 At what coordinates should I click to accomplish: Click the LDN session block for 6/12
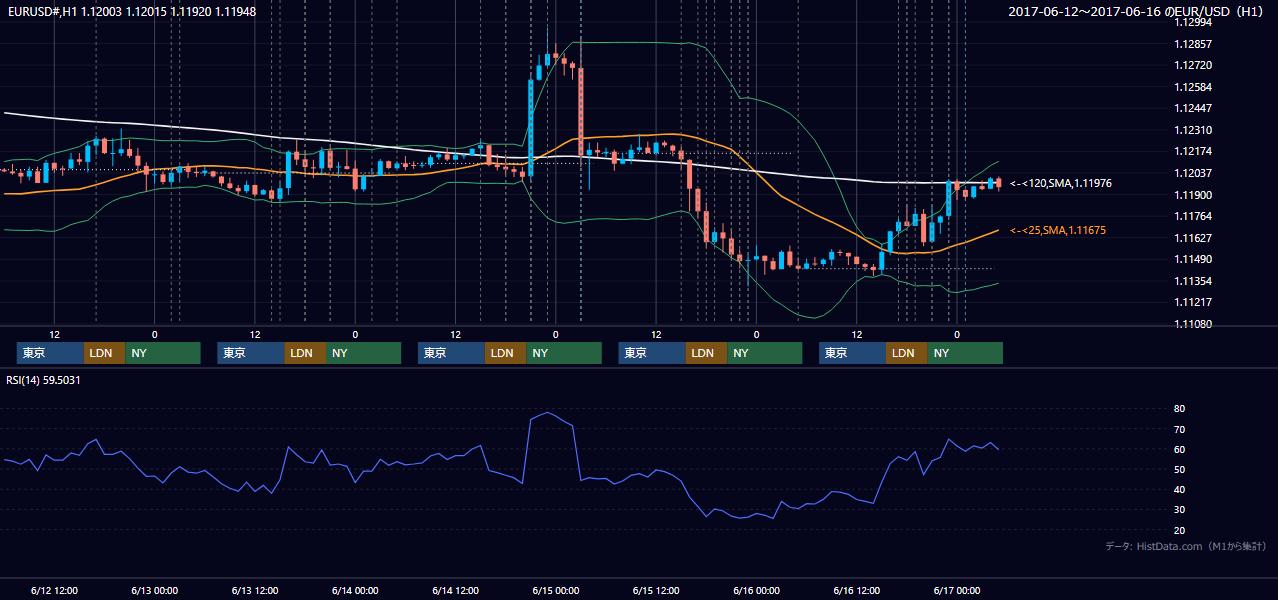[x=105, y=353]
